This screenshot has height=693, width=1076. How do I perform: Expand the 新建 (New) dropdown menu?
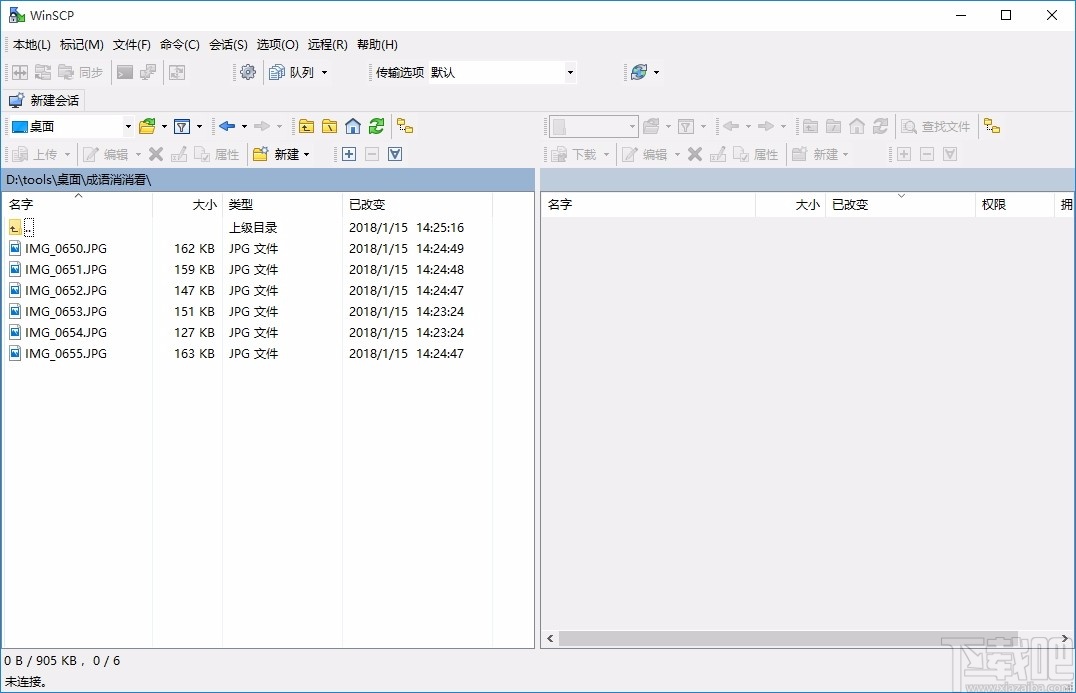click(307, 153)
